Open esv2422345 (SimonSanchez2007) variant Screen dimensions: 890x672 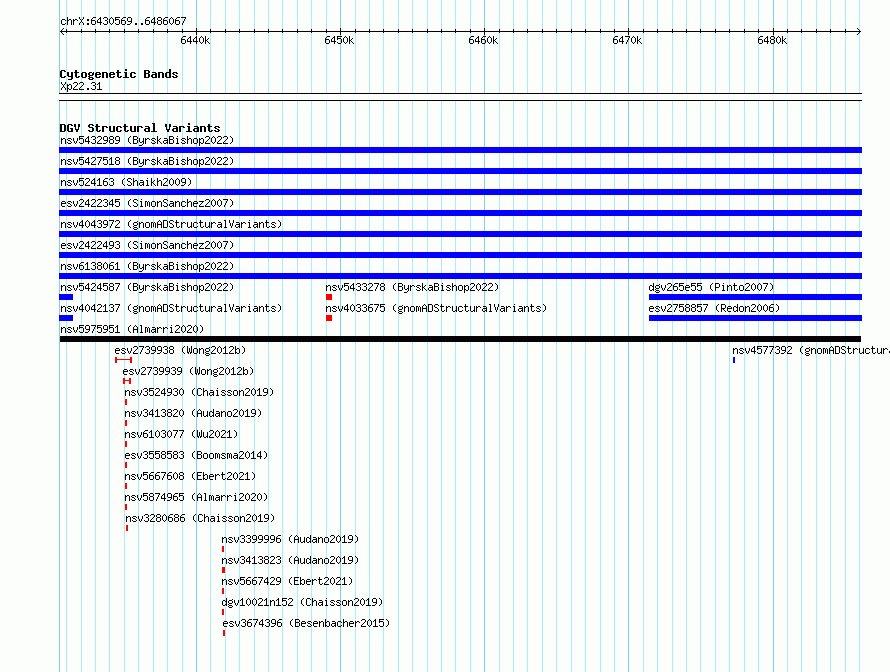point(147,203)
